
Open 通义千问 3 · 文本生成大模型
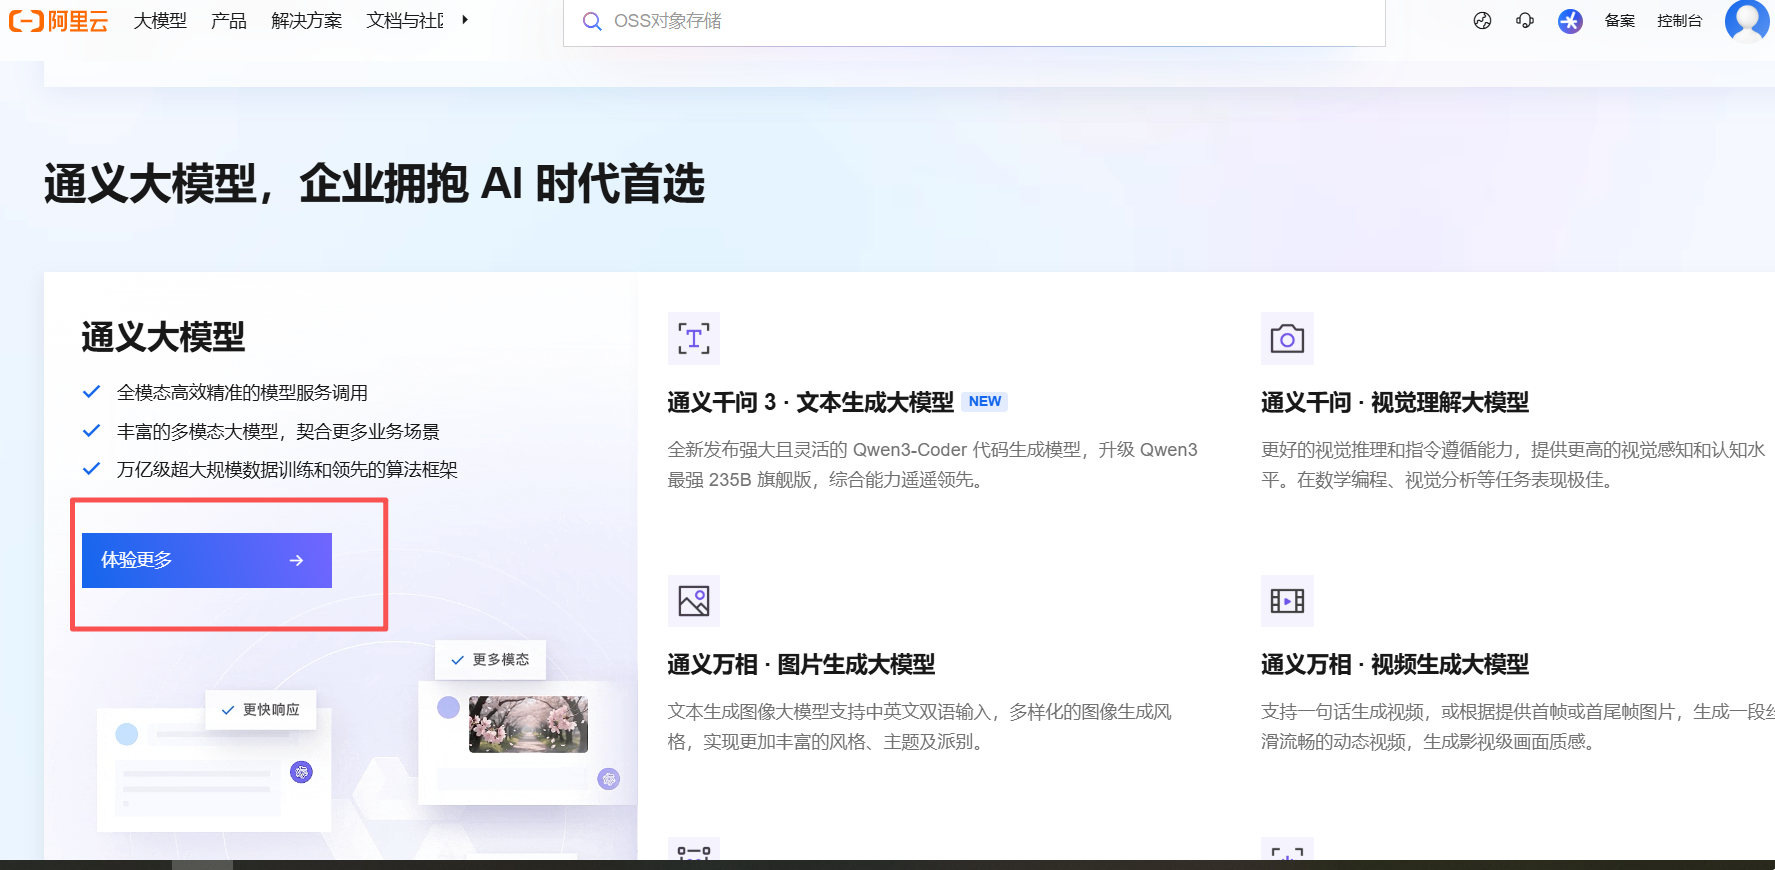[x=811, y=402]
